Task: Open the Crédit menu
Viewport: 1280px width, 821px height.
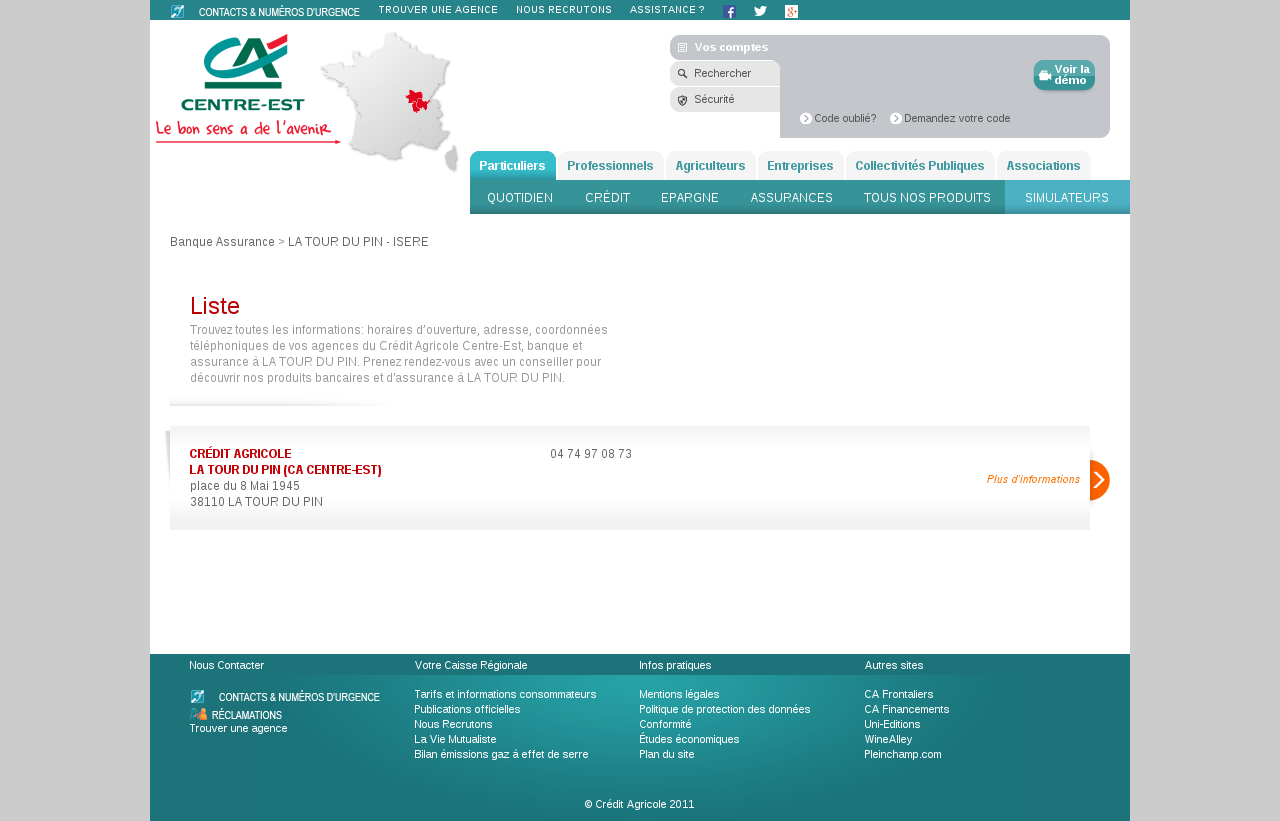Action: 608,197
